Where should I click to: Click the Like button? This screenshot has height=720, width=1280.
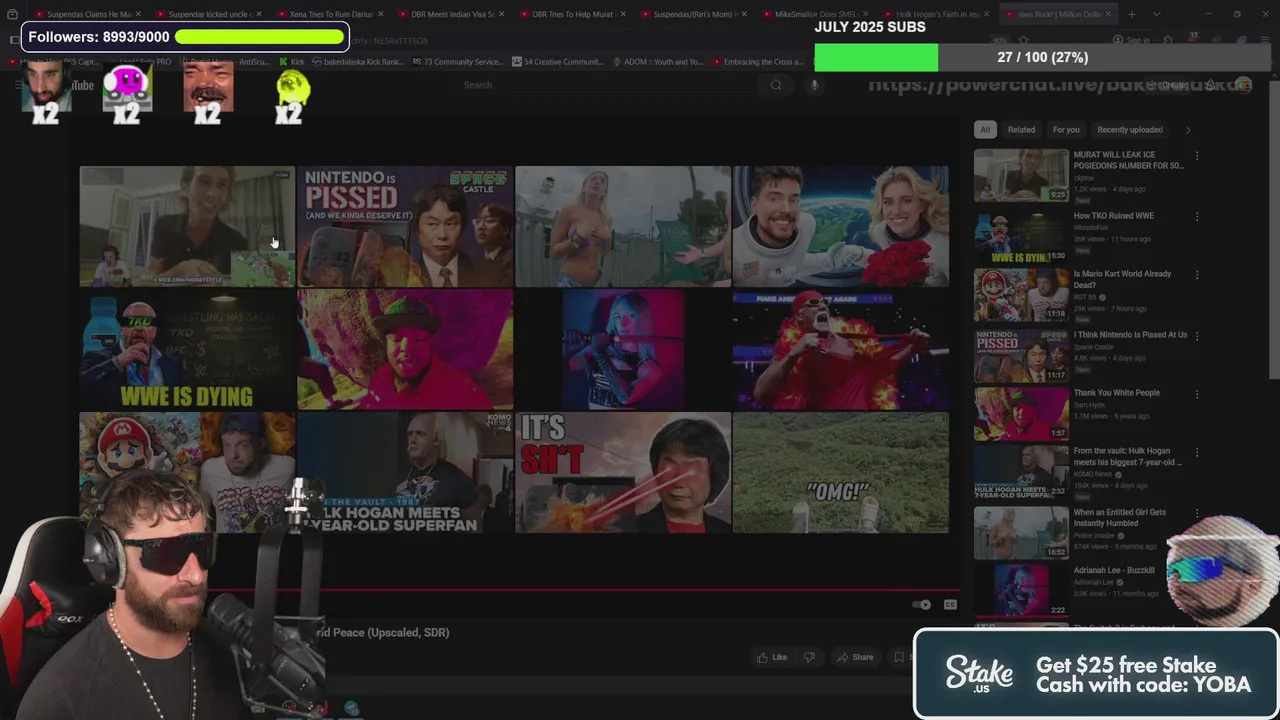pos(772,657)
